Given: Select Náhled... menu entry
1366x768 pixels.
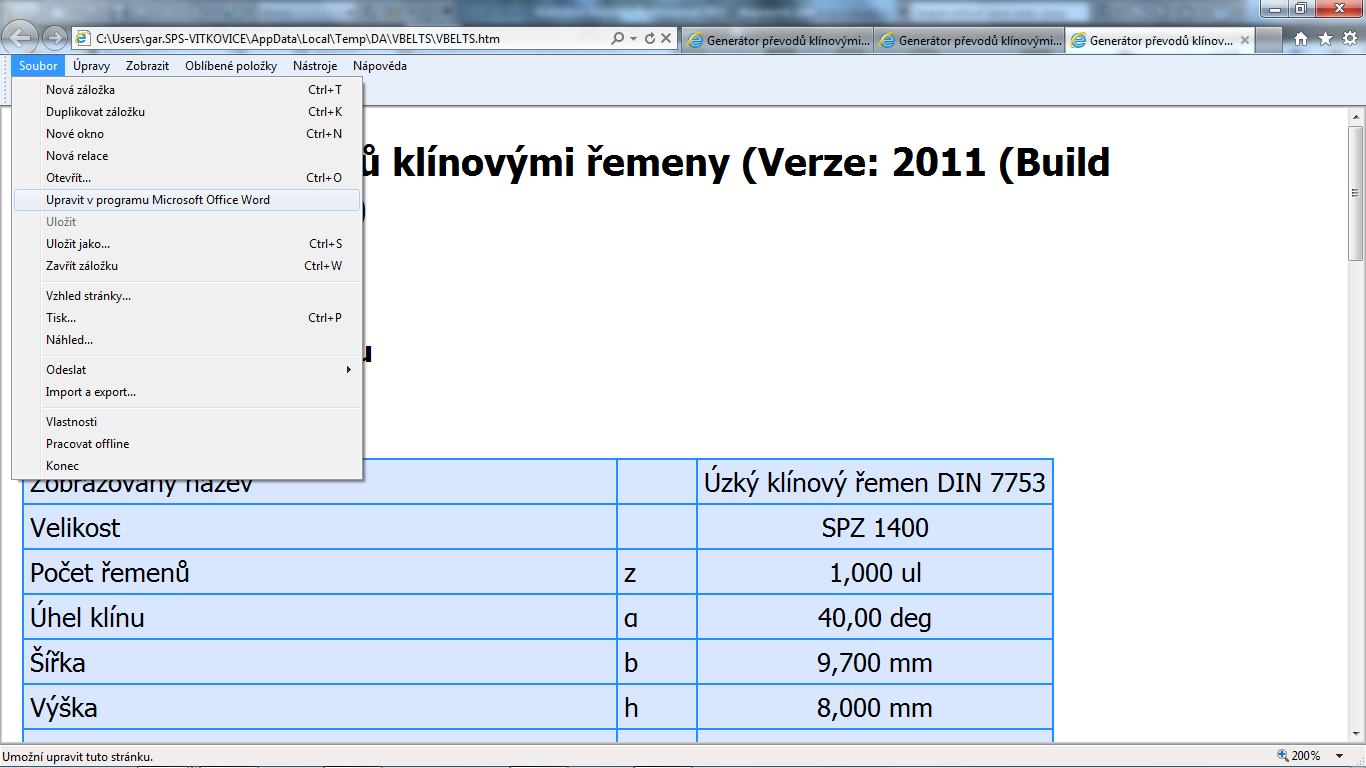Looking at the screenshot, I should [187, 340].
